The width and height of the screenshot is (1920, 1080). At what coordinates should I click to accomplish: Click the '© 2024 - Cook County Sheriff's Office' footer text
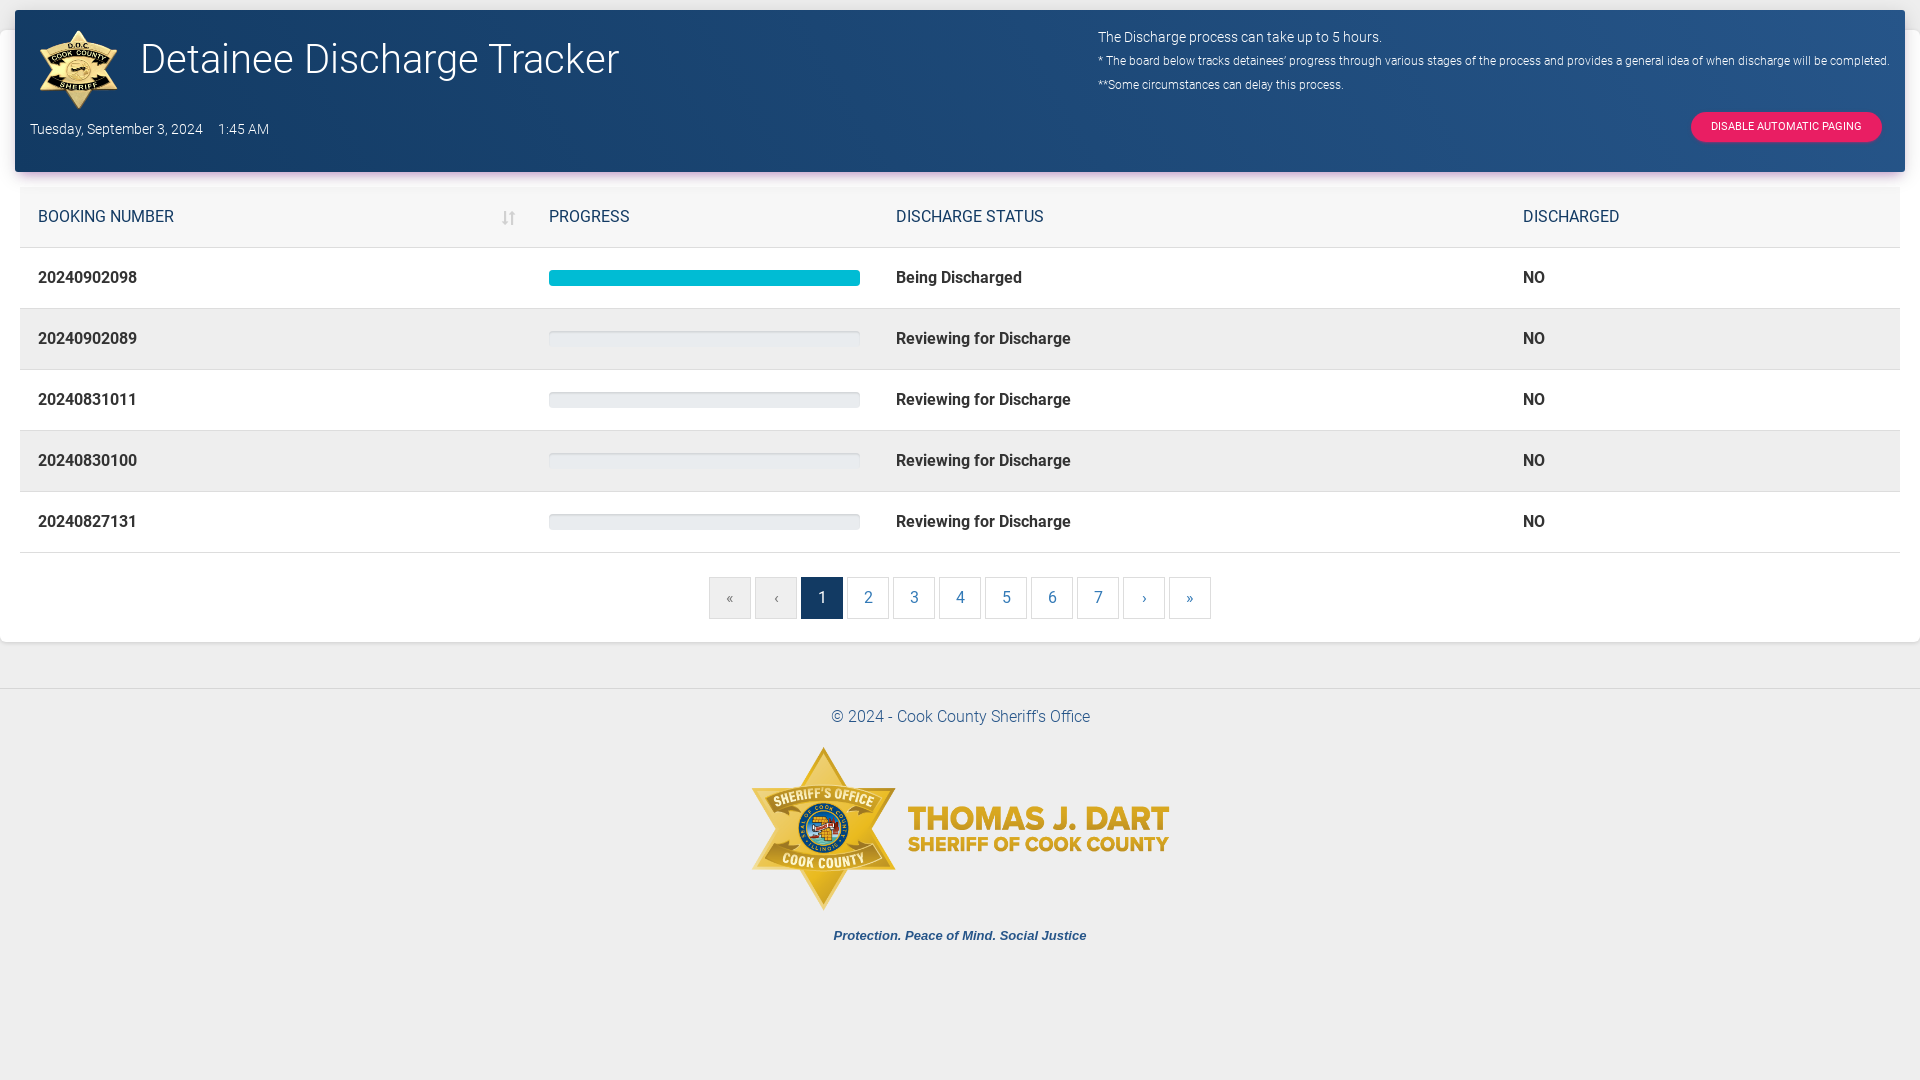click(960, 717)
